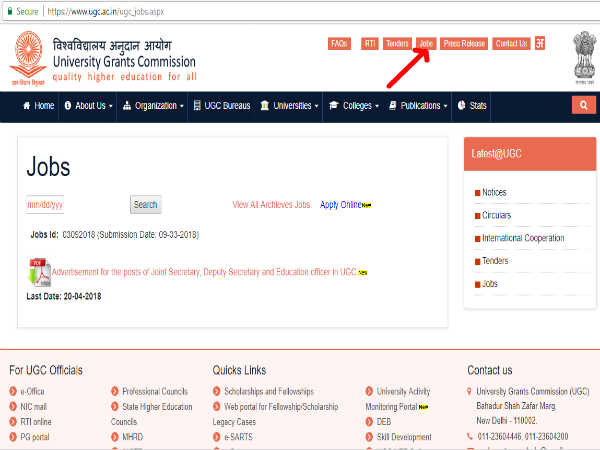
Task: Open Scholarships and Fellowships footer link
Action: (269, 391)
